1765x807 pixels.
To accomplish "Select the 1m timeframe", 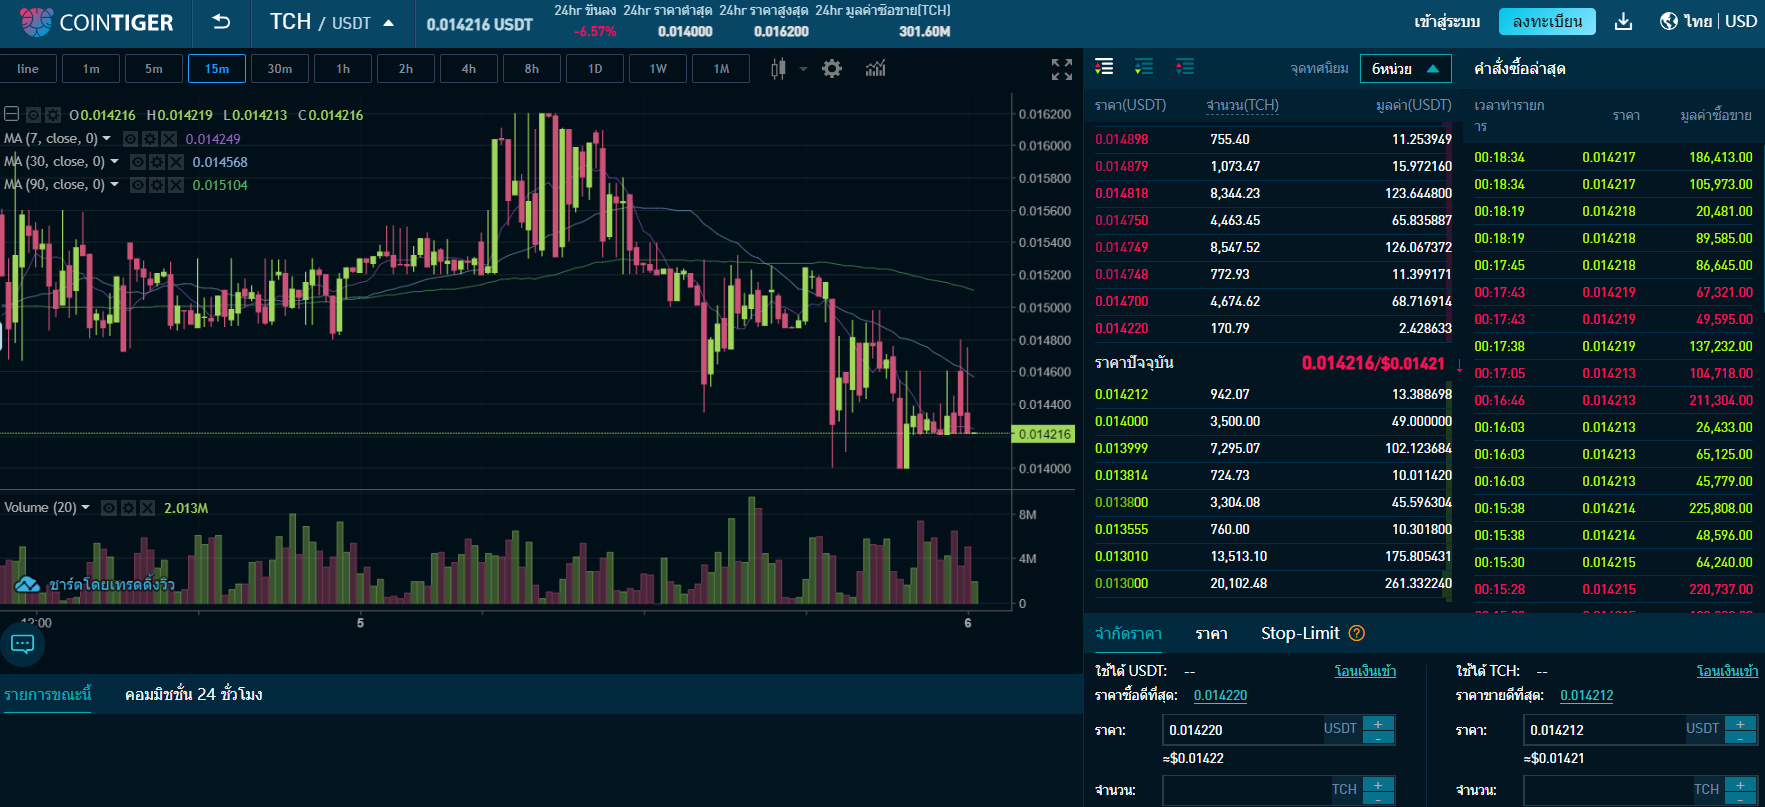I will (91, 69).
